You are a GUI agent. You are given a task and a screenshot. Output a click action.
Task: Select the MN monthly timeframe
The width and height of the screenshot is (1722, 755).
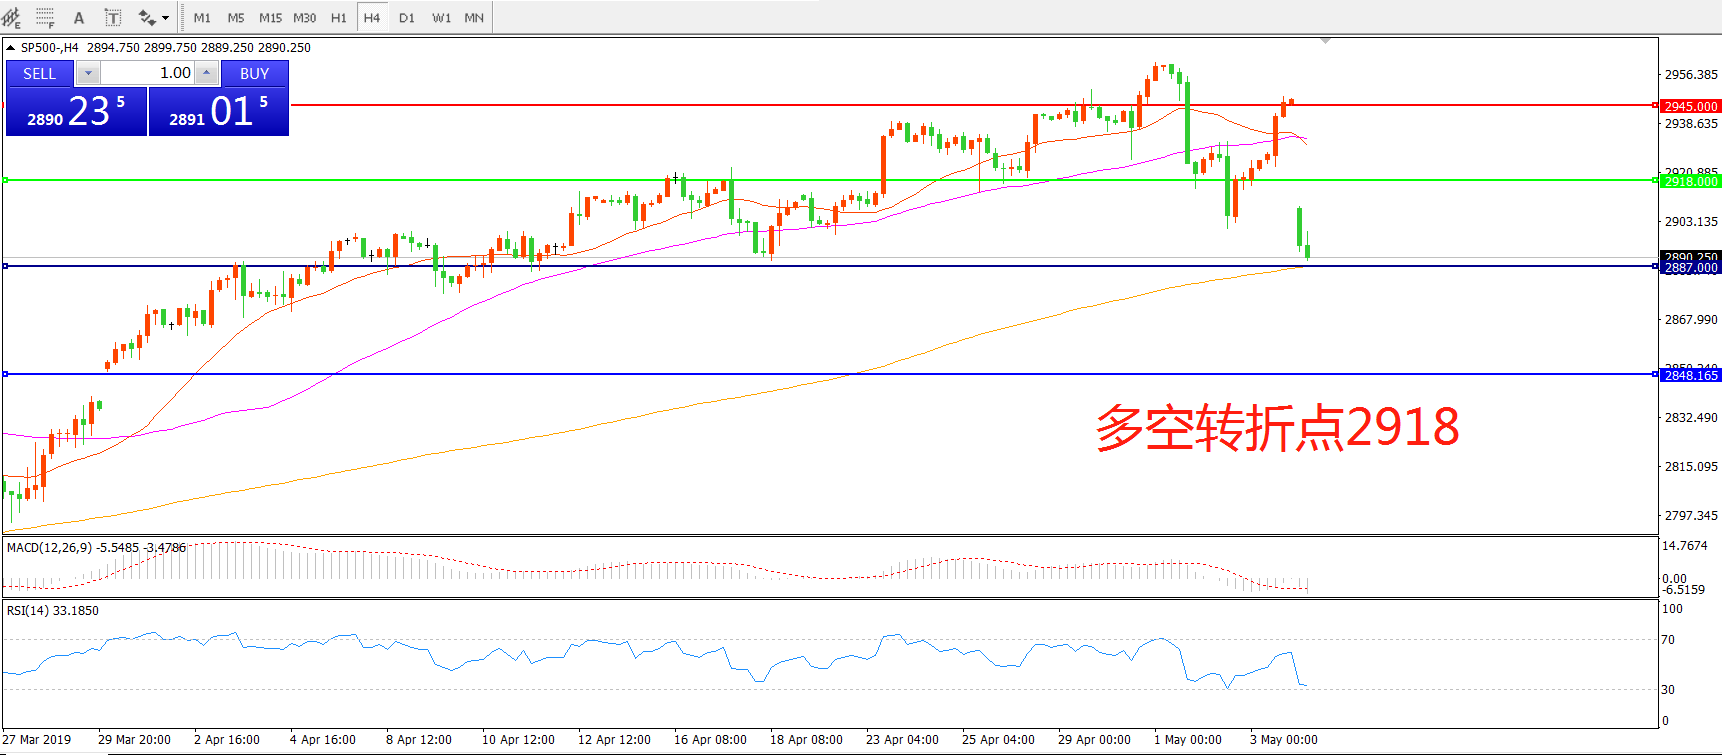(x=474, y=18)
